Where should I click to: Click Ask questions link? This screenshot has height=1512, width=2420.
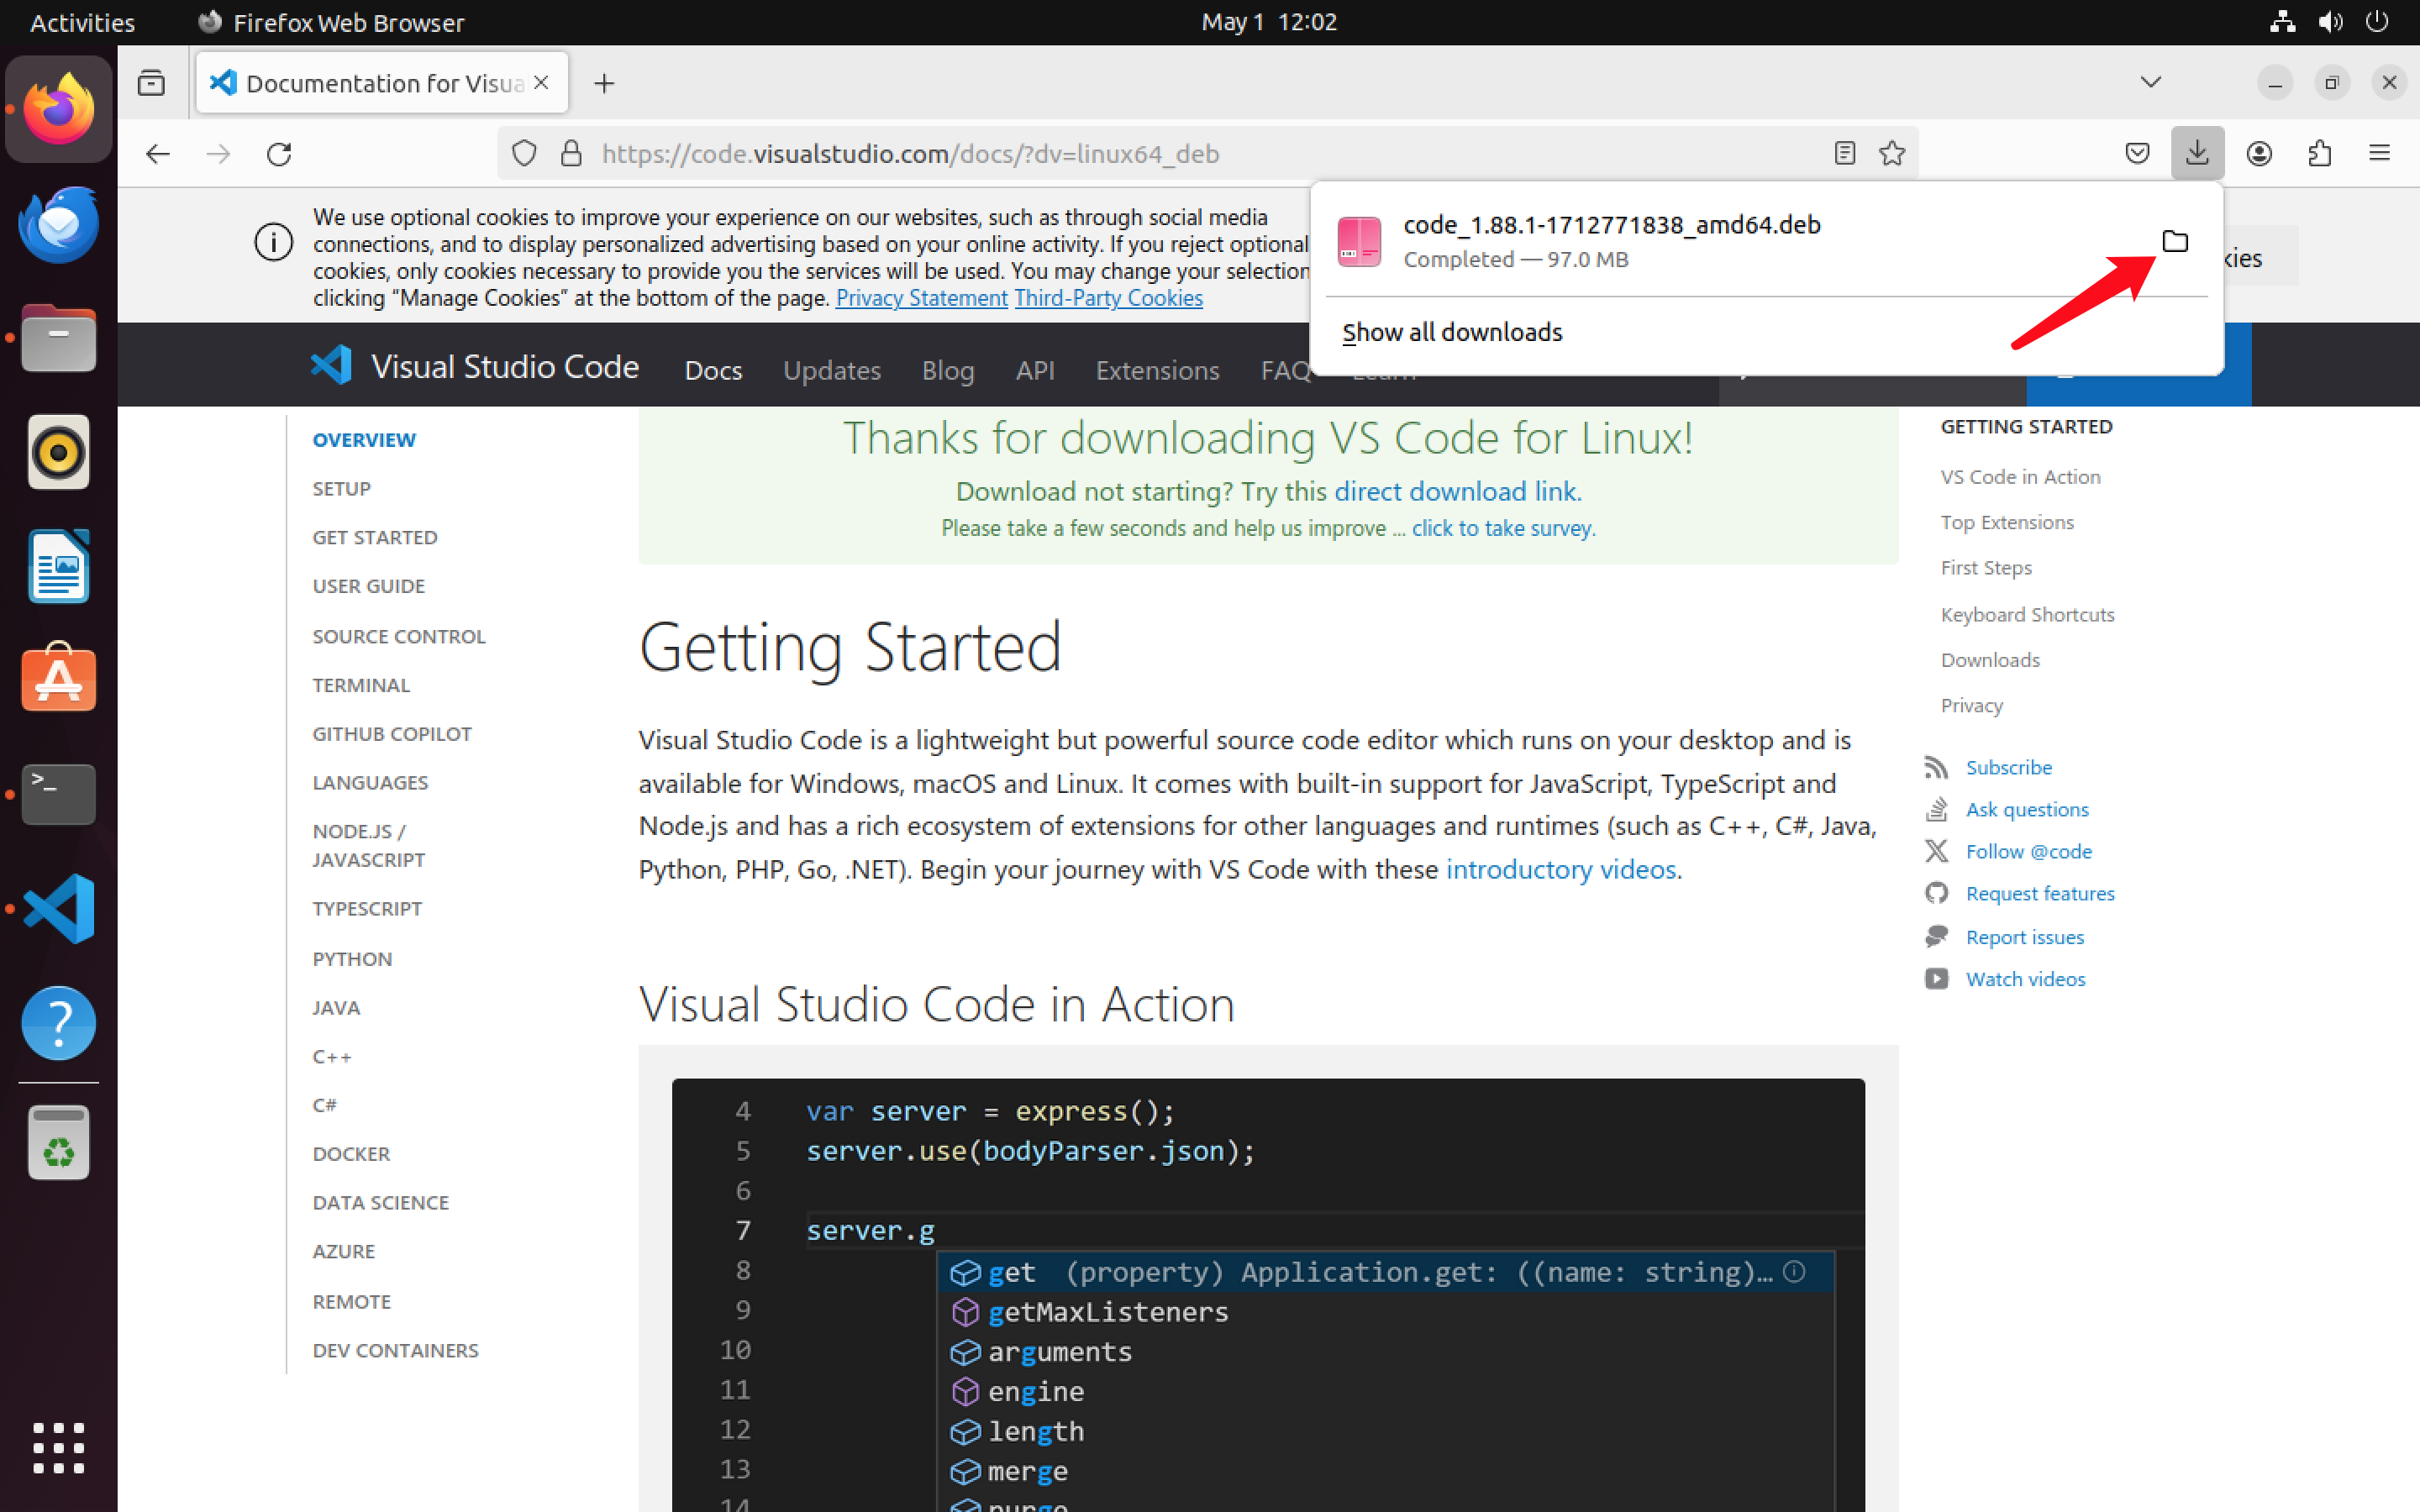click(x=2027, y=809)
